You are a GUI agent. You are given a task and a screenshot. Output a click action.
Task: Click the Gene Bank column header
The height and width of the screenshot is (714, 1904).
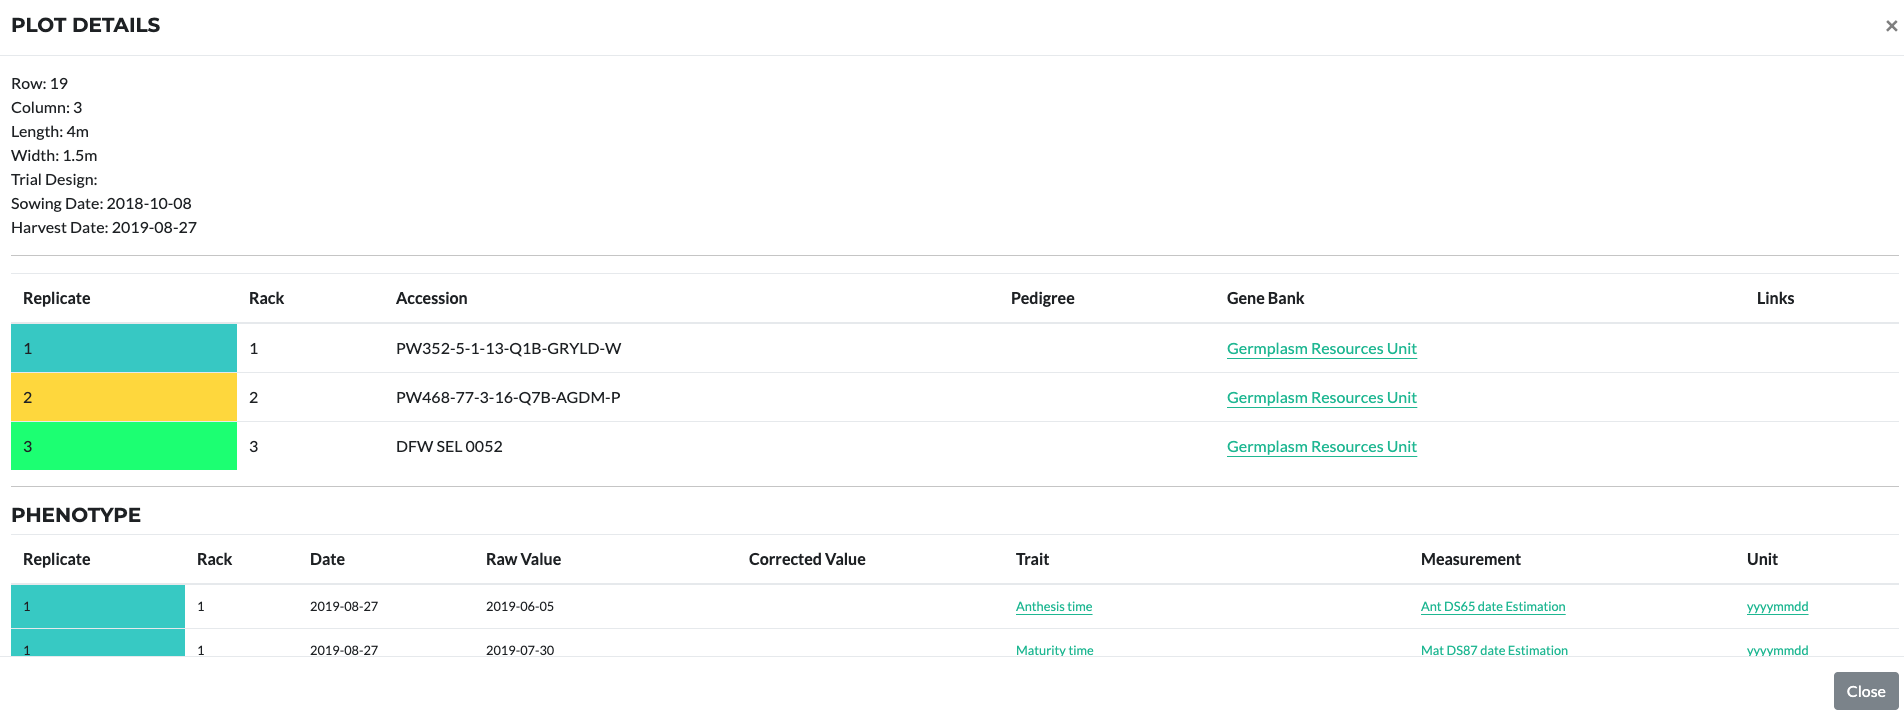(1265, 298)
